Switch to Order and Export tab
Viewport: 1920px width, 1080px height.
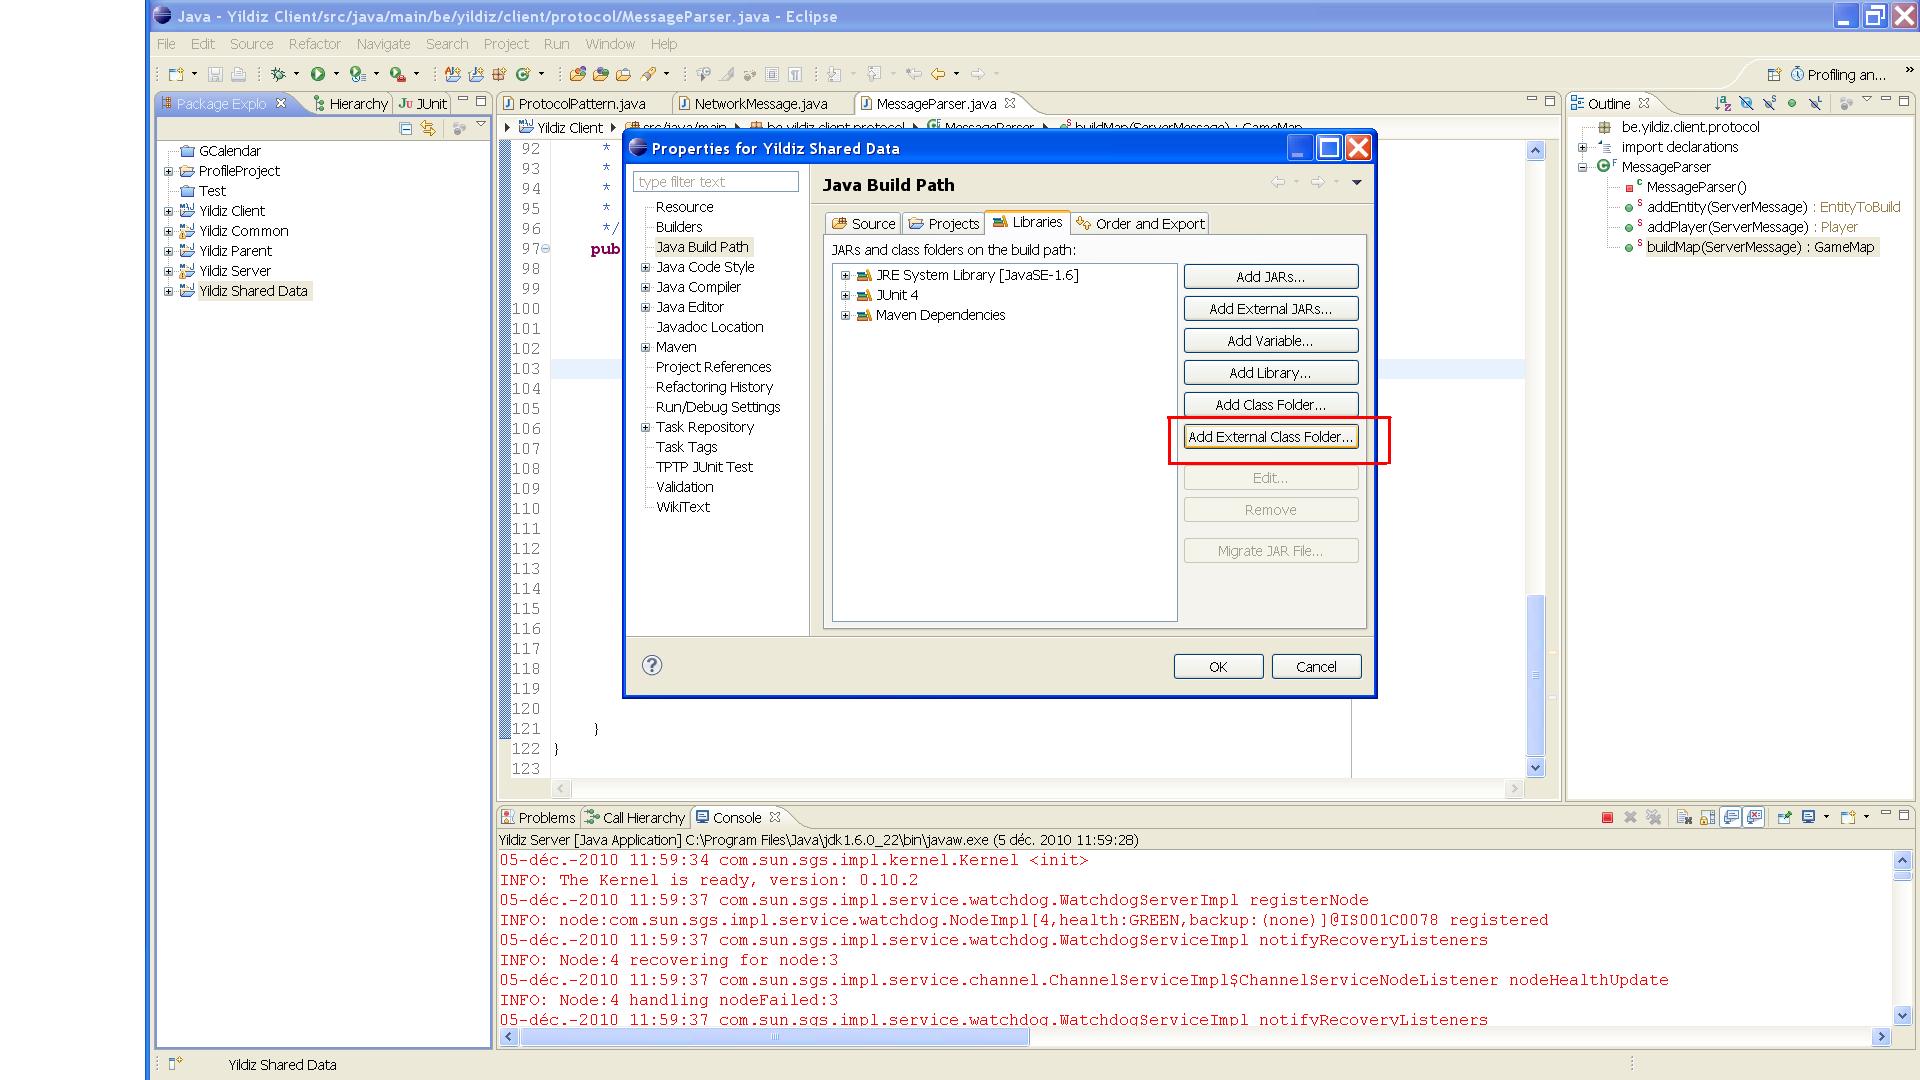(1140, 224)
